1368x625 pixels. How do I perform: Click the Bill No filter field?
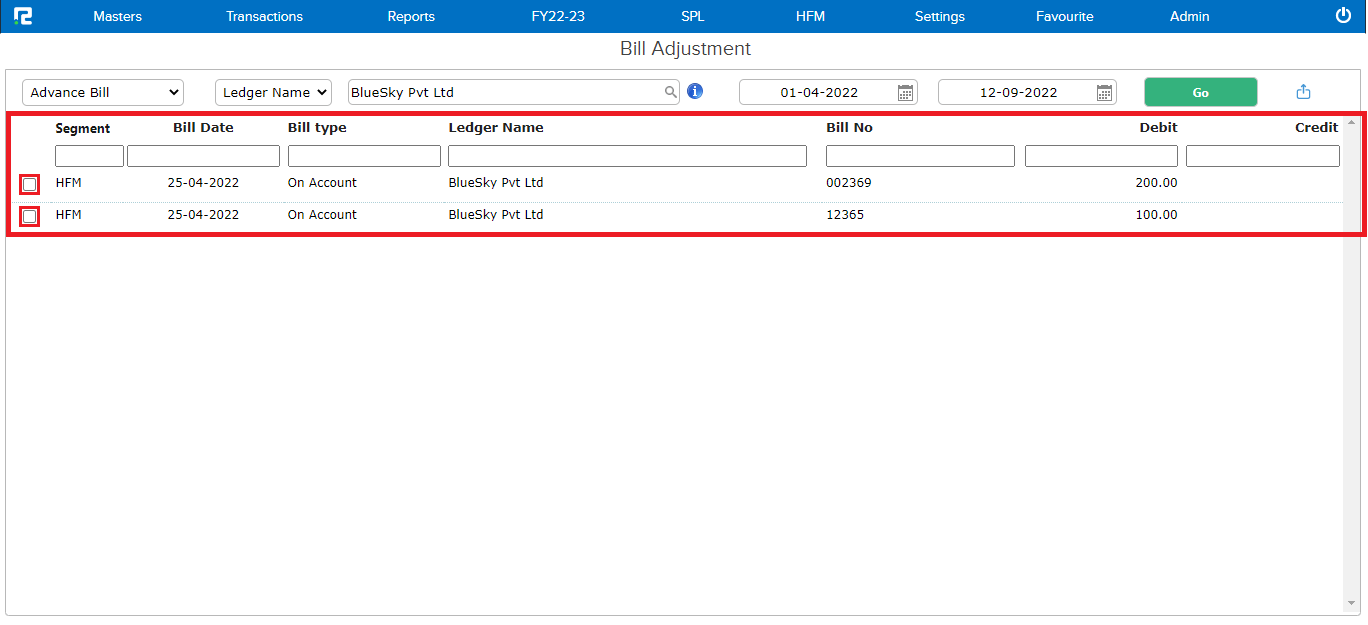[920, 156]
